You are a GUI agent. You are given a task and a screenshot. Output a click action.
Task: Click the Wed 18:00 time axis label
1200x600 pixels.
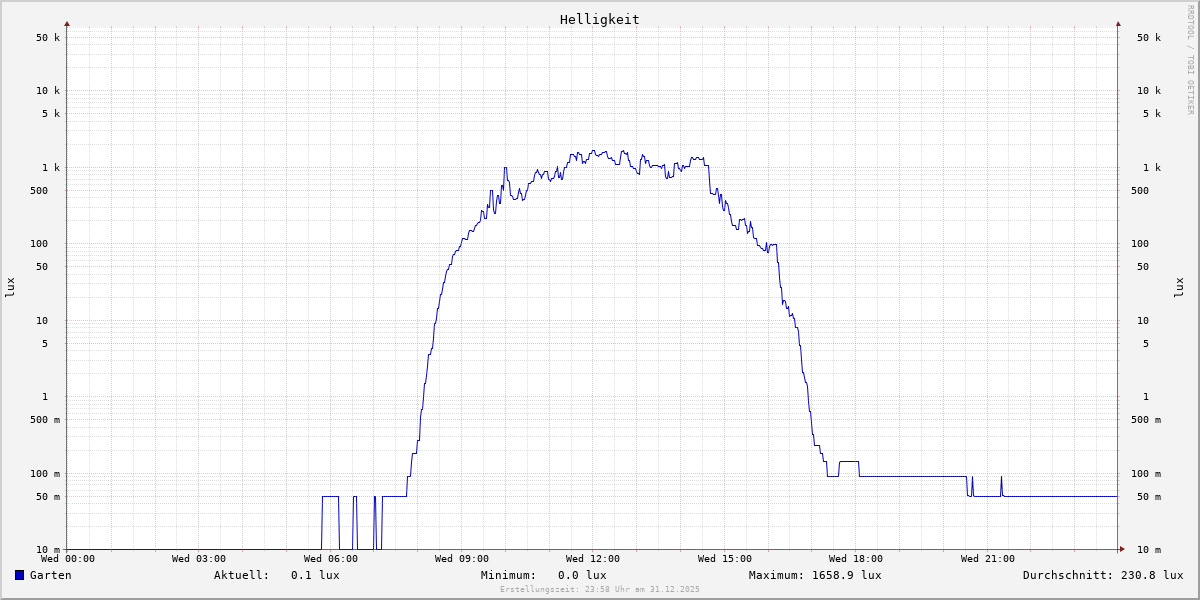pyautogui.click(x=856, y=559)
